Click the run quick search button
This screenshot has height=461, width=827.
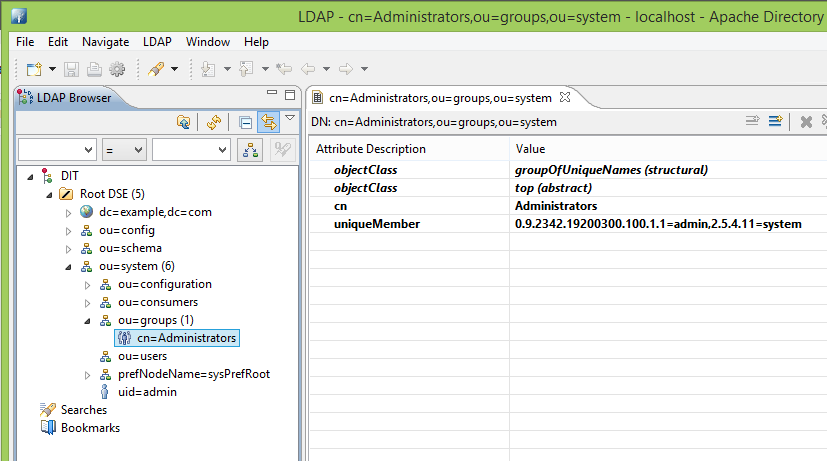click(x=282, y=150)
